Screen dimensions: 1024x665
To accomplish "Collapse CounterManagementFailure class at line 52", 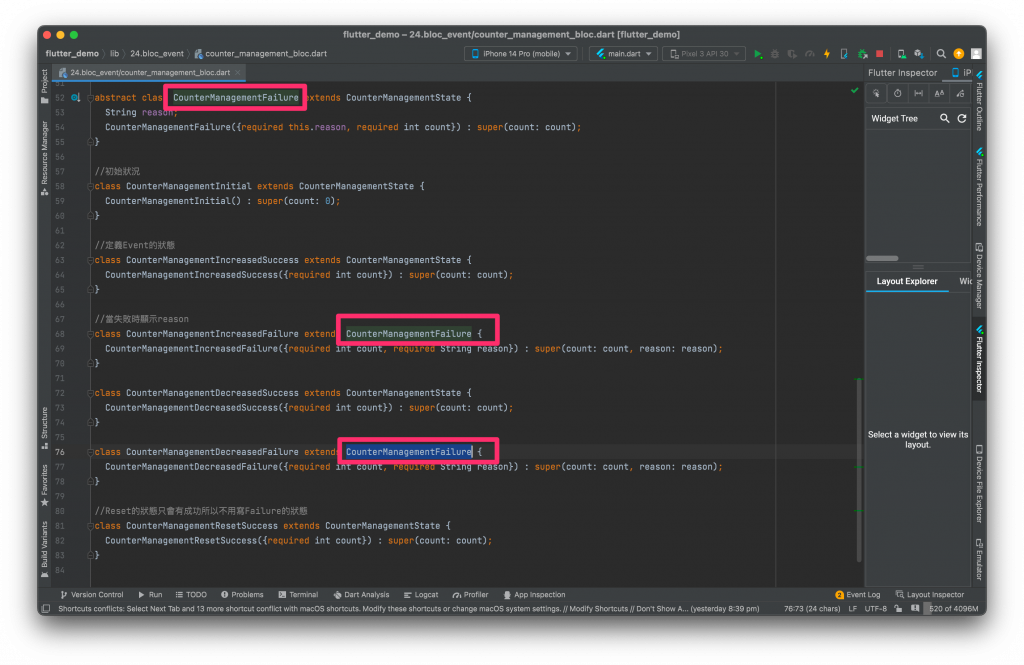I will [x=90, y=98].
